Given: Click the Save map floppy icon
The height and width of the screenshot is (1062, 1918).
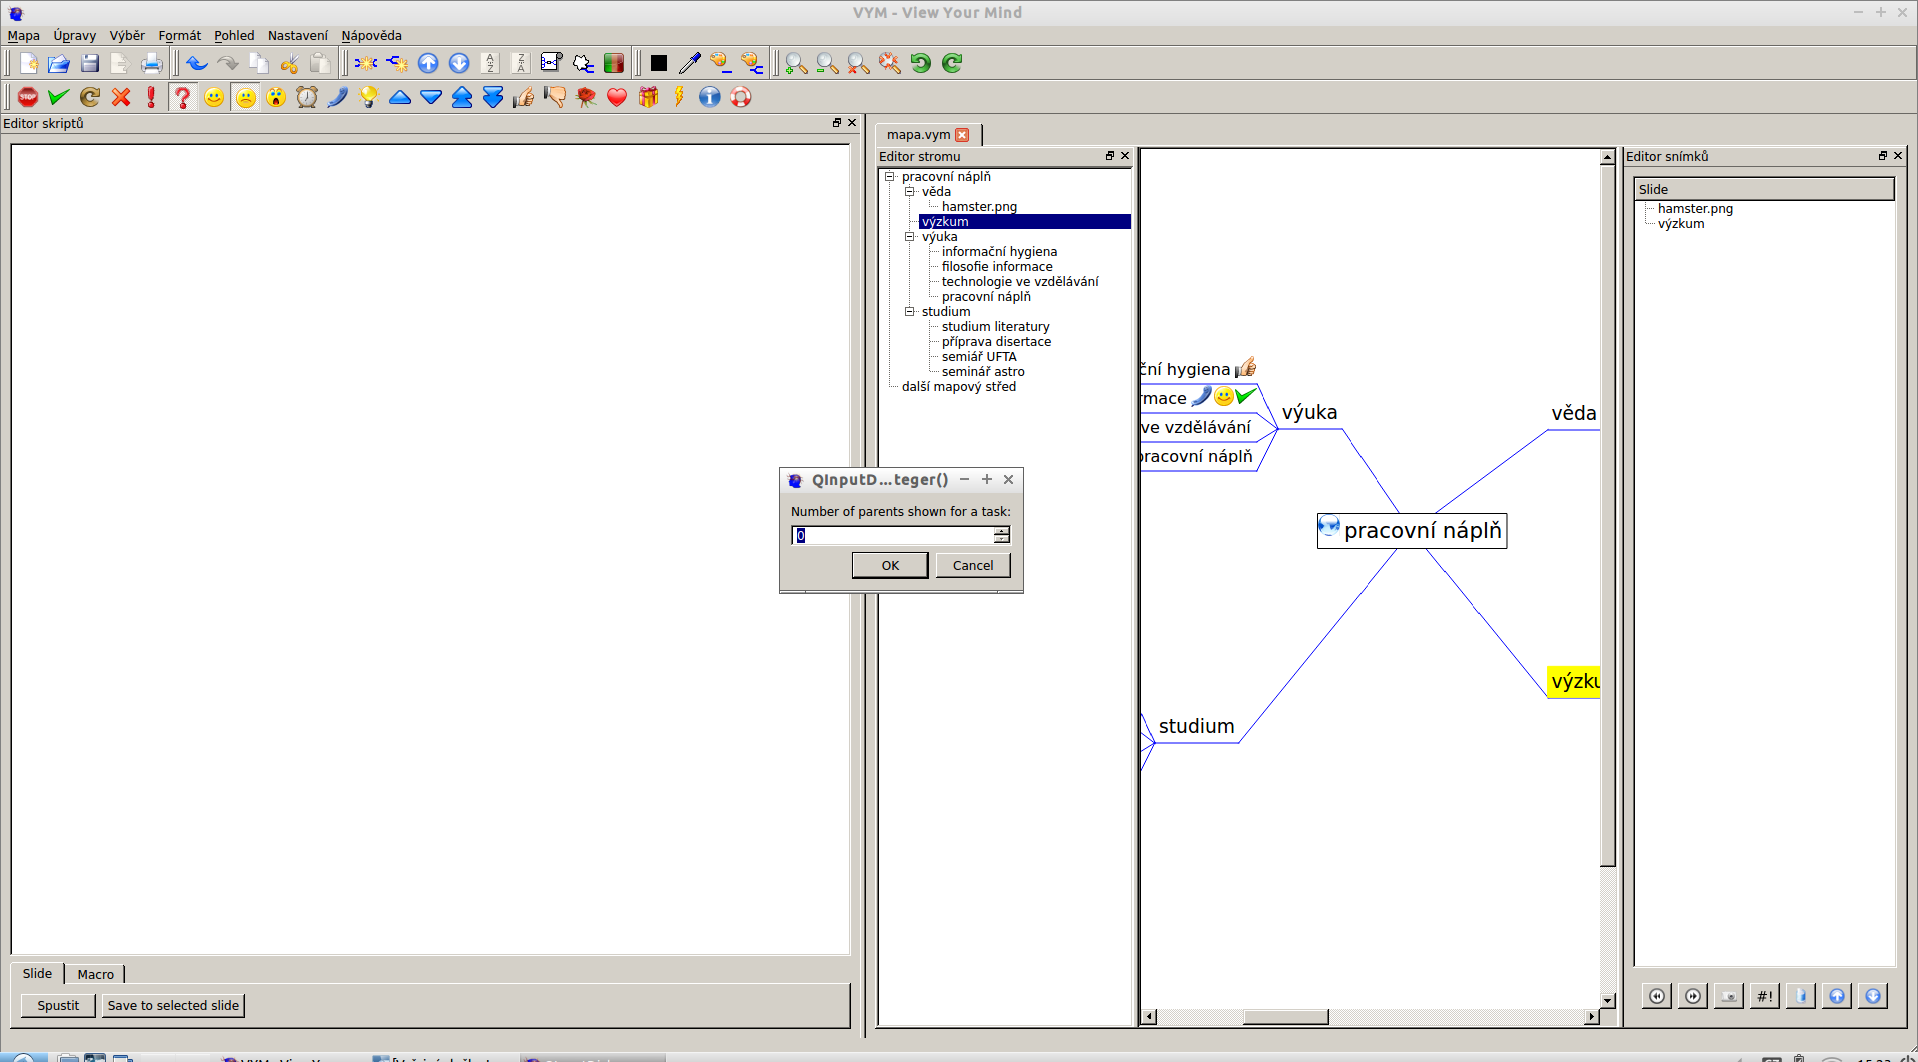Looking at the screenshot, I should point(90,64).
